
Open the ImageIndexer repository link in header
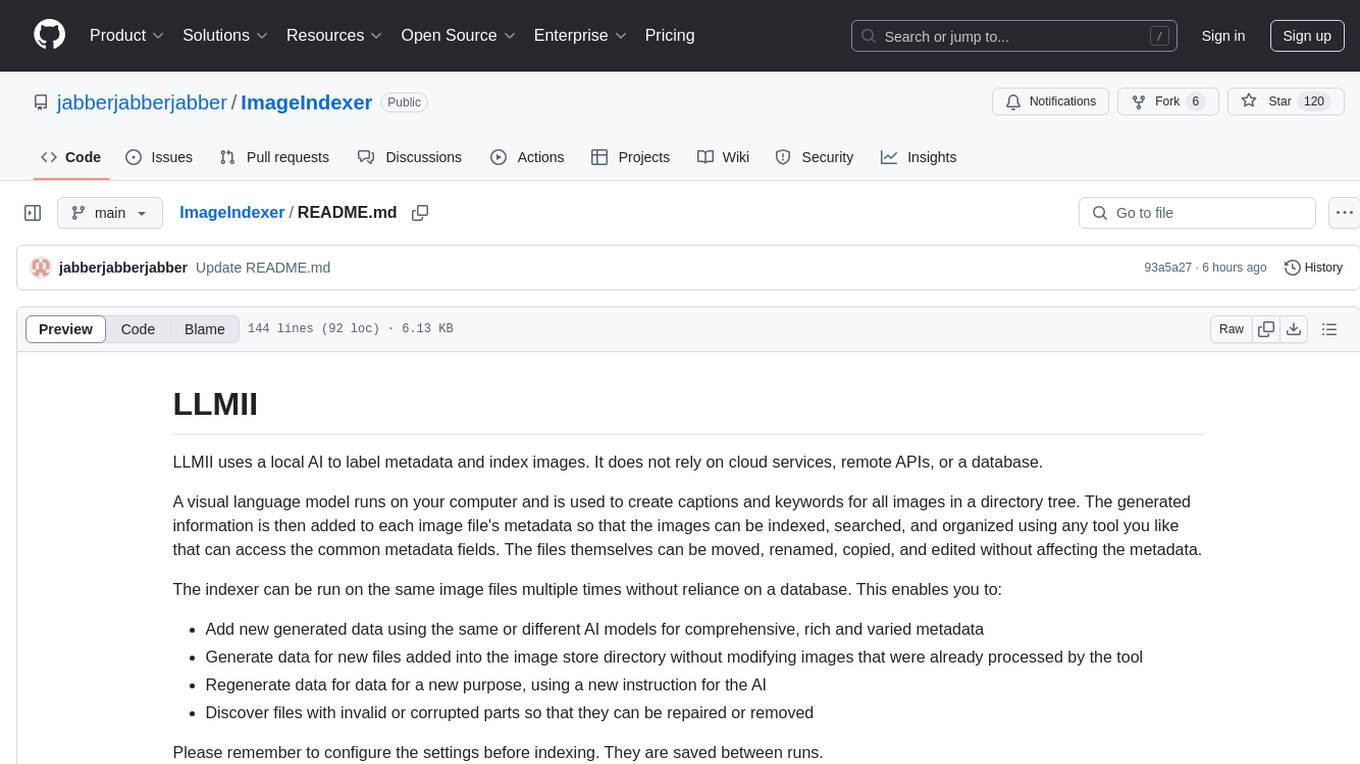[x=307, y=102]
